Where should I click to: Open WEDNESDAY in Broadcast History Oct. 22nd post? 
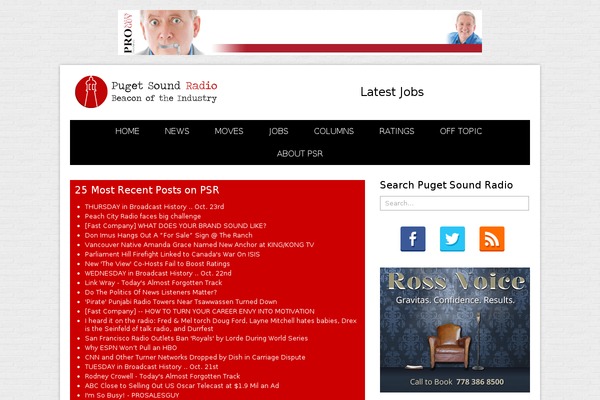(x=158, y=273)
